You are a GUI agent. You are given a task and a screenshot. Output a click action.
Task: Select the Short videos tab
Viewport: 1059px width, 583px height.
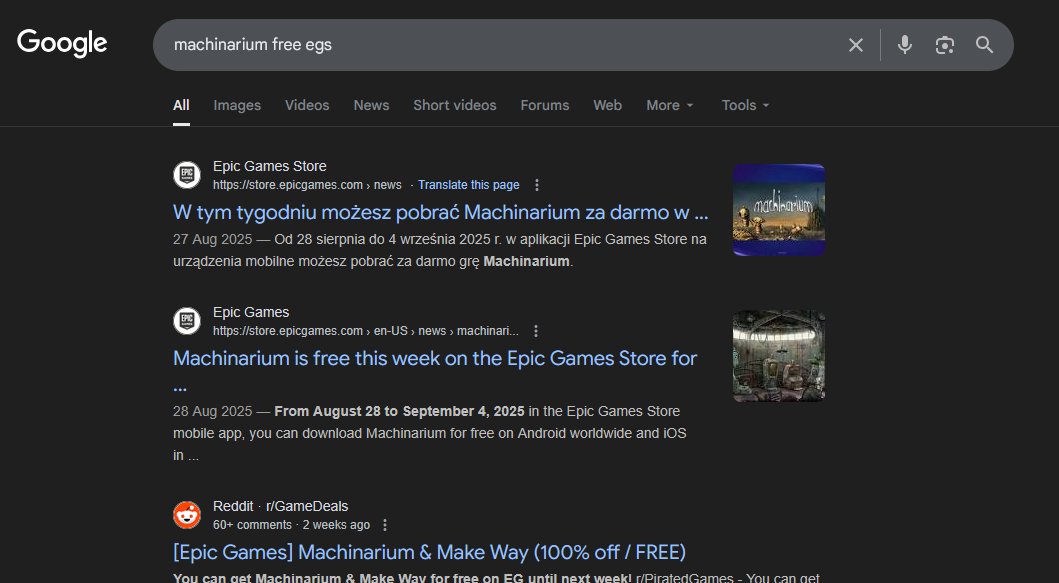coord(454,105)
